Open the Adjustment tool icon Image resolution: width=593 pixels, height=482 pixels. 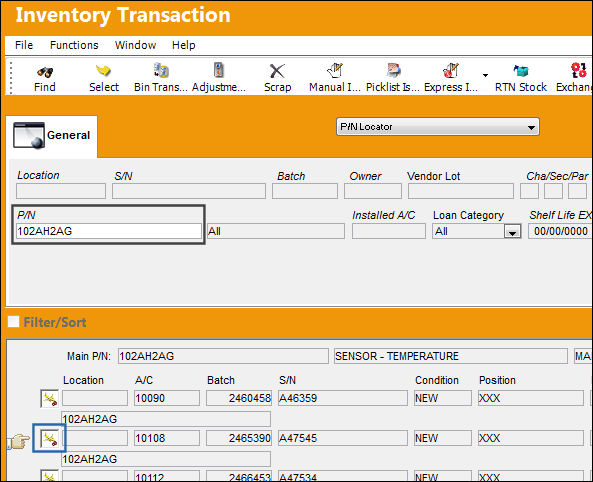pyautogui.click(x=219, y=71)
